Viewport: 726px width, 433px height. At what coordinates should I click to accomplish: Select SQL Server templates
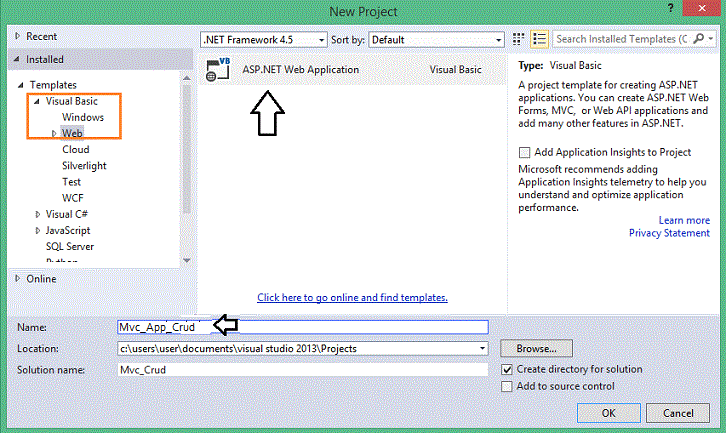coord(70,246)
